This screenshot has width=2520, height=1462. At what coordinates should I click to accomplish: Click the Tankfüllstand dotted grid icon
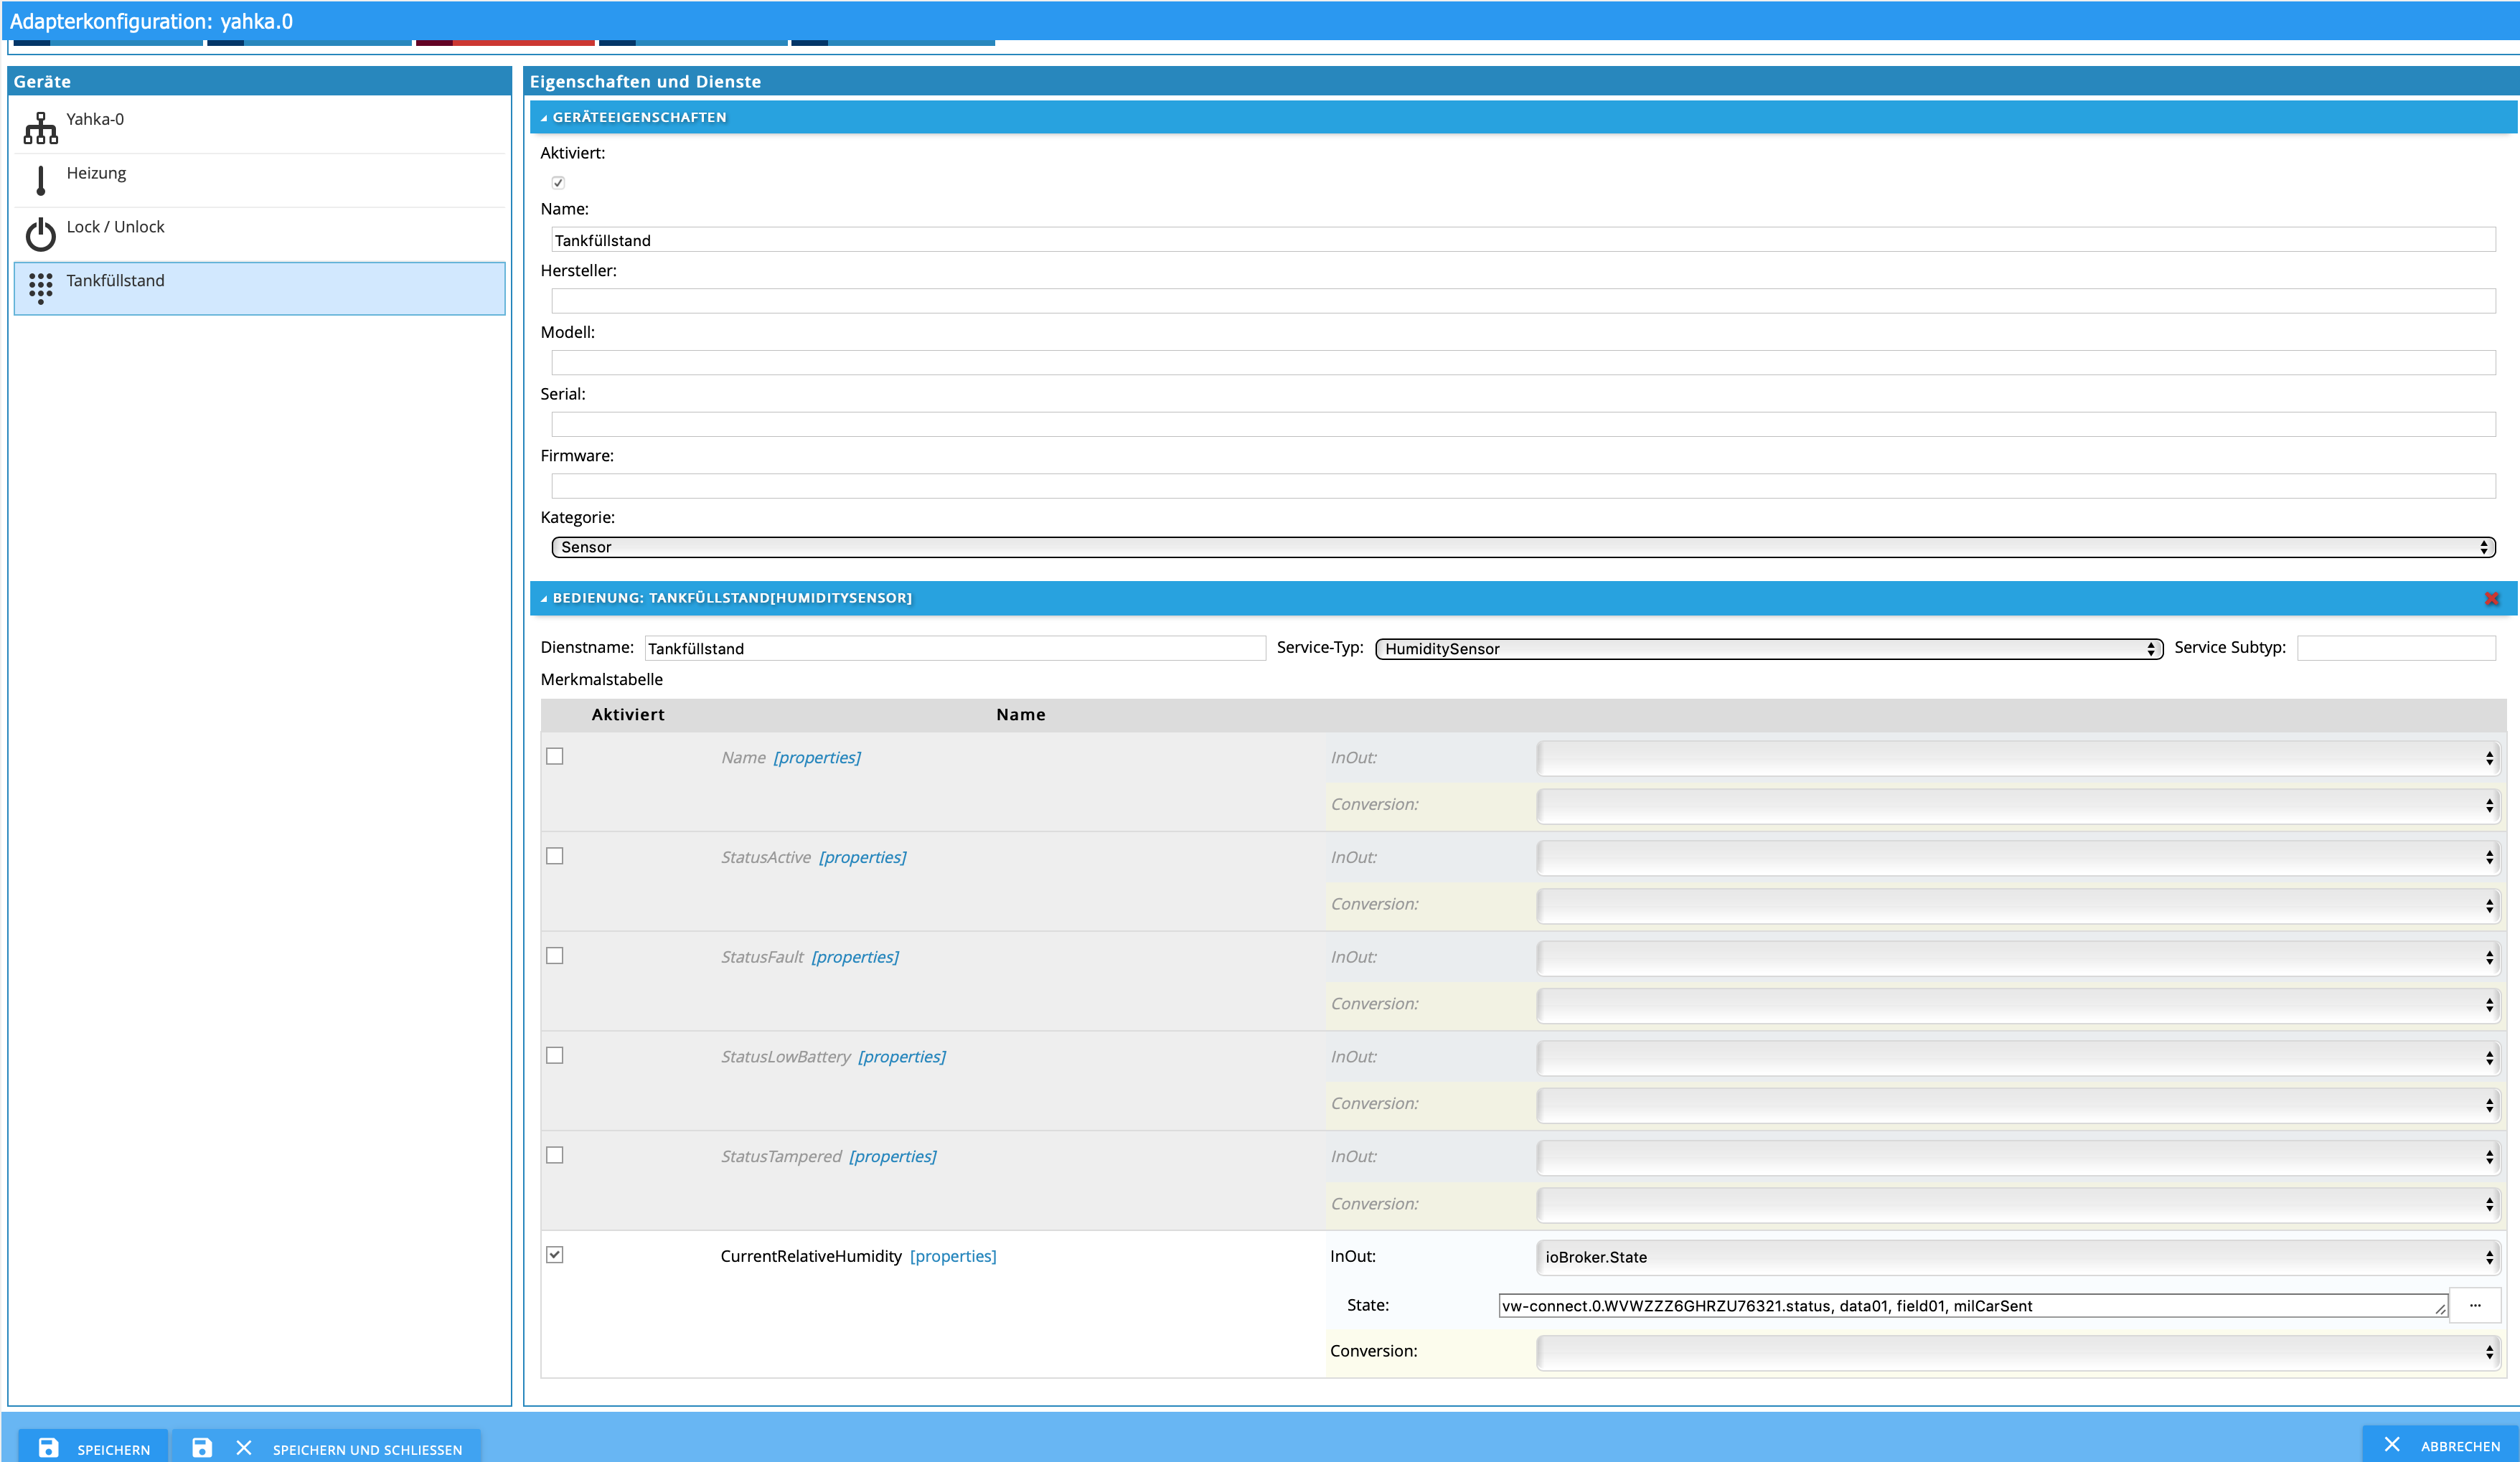[x=41, y=288]
